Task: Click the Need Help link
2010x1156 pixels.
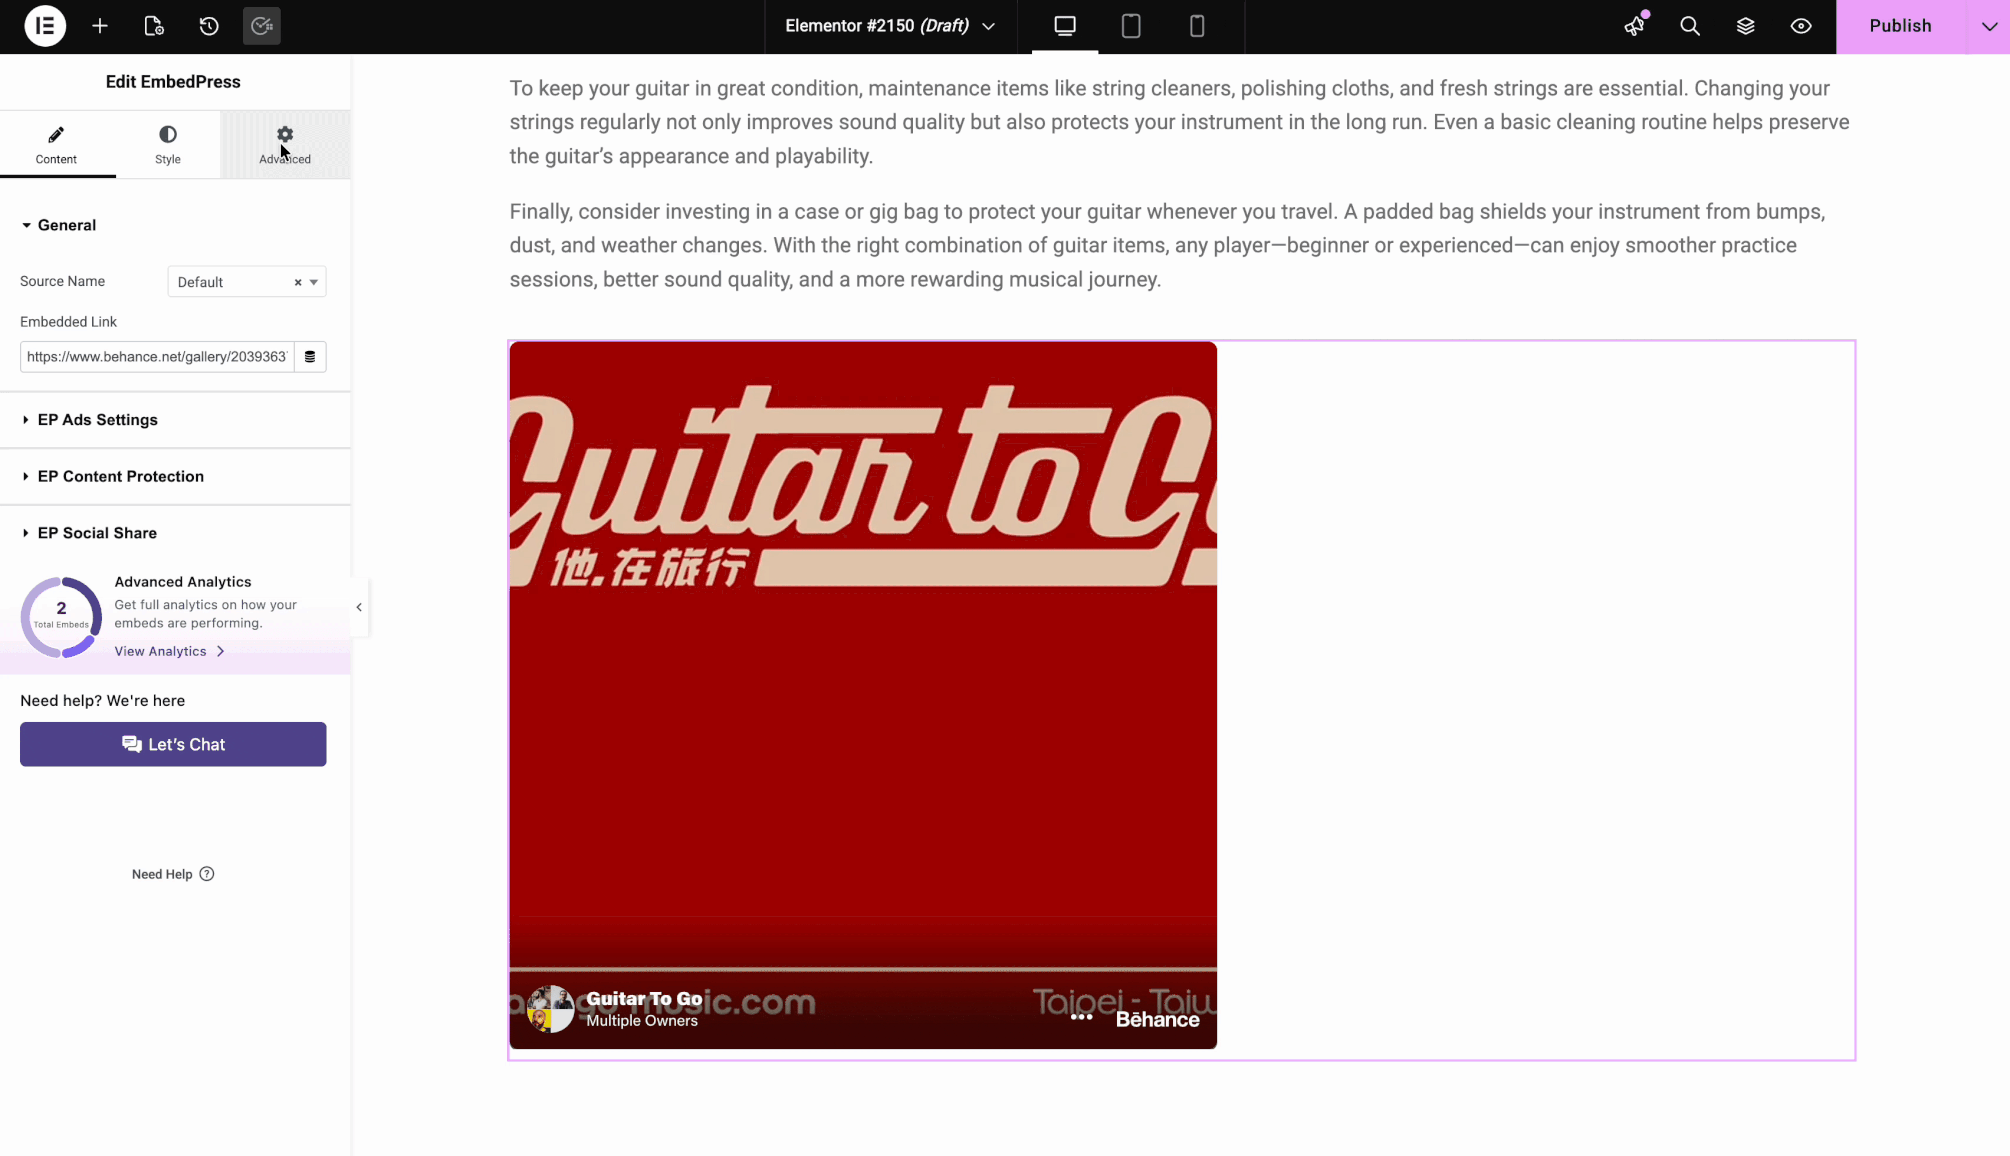Action: coord(173,874)
